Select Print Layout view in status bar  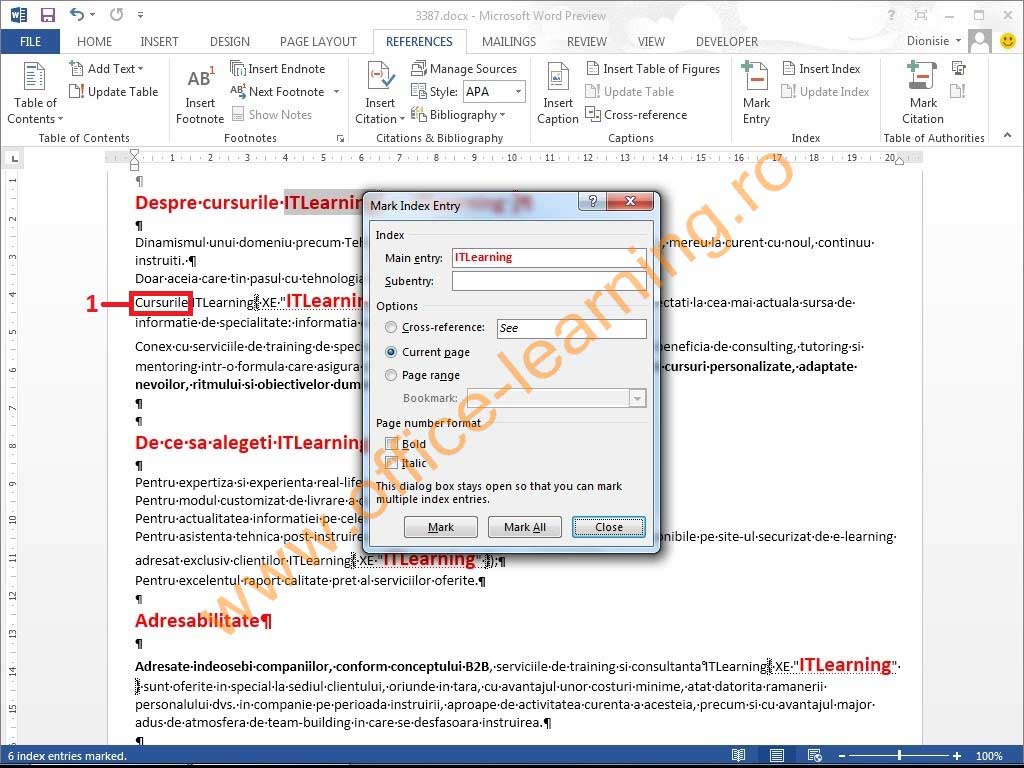(776, 756)
